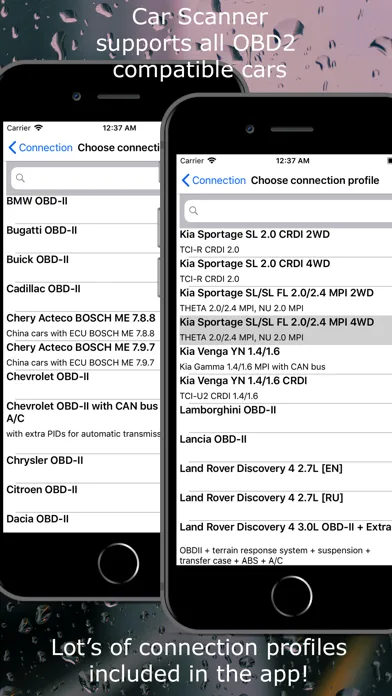
Task: Go back to Connection on left phone
Action: point(40,147)
